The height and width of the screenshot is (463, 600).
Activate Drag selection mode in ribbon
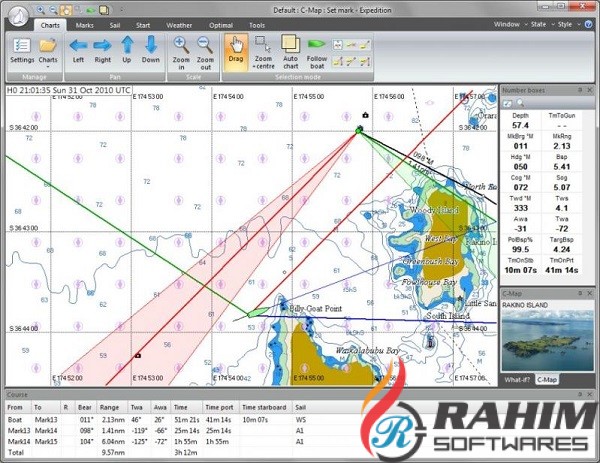[236, 52]
